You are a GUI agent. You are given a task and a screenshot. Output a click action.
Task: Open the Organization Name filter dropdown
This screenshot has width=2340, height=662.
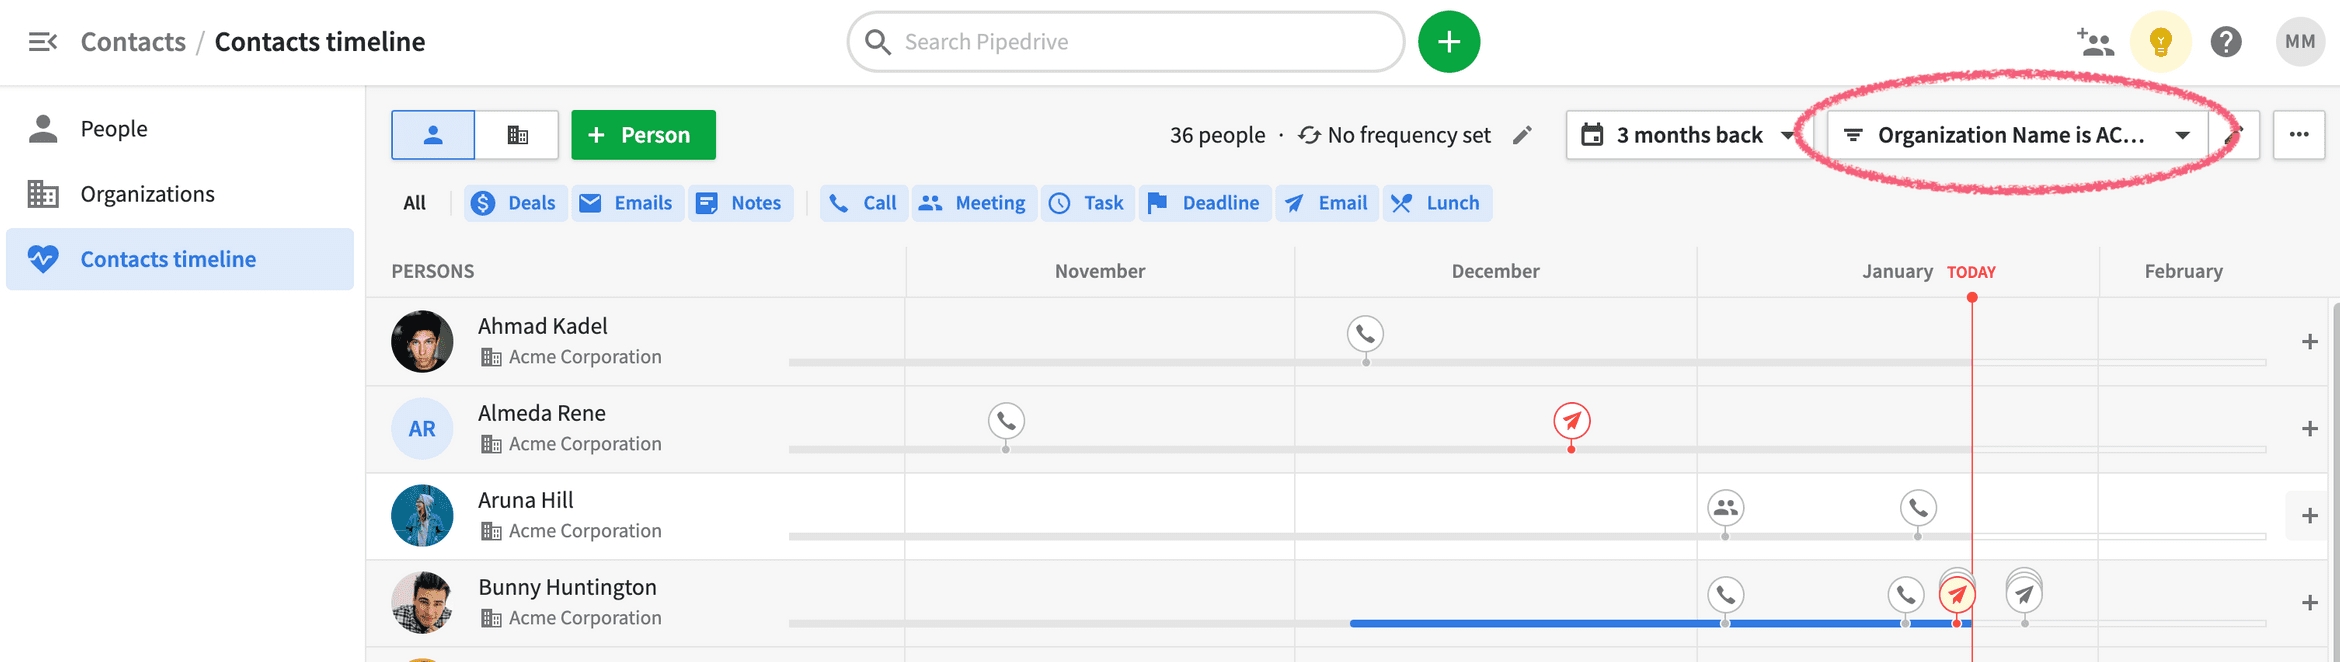[x=2017, y=135]
